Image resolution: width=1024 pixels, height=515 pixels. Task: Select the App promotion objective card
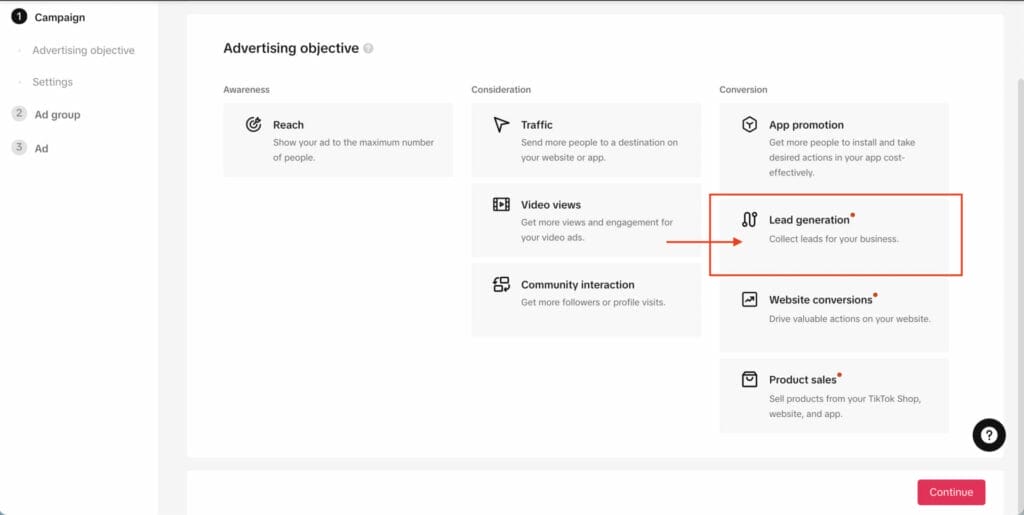834,148
